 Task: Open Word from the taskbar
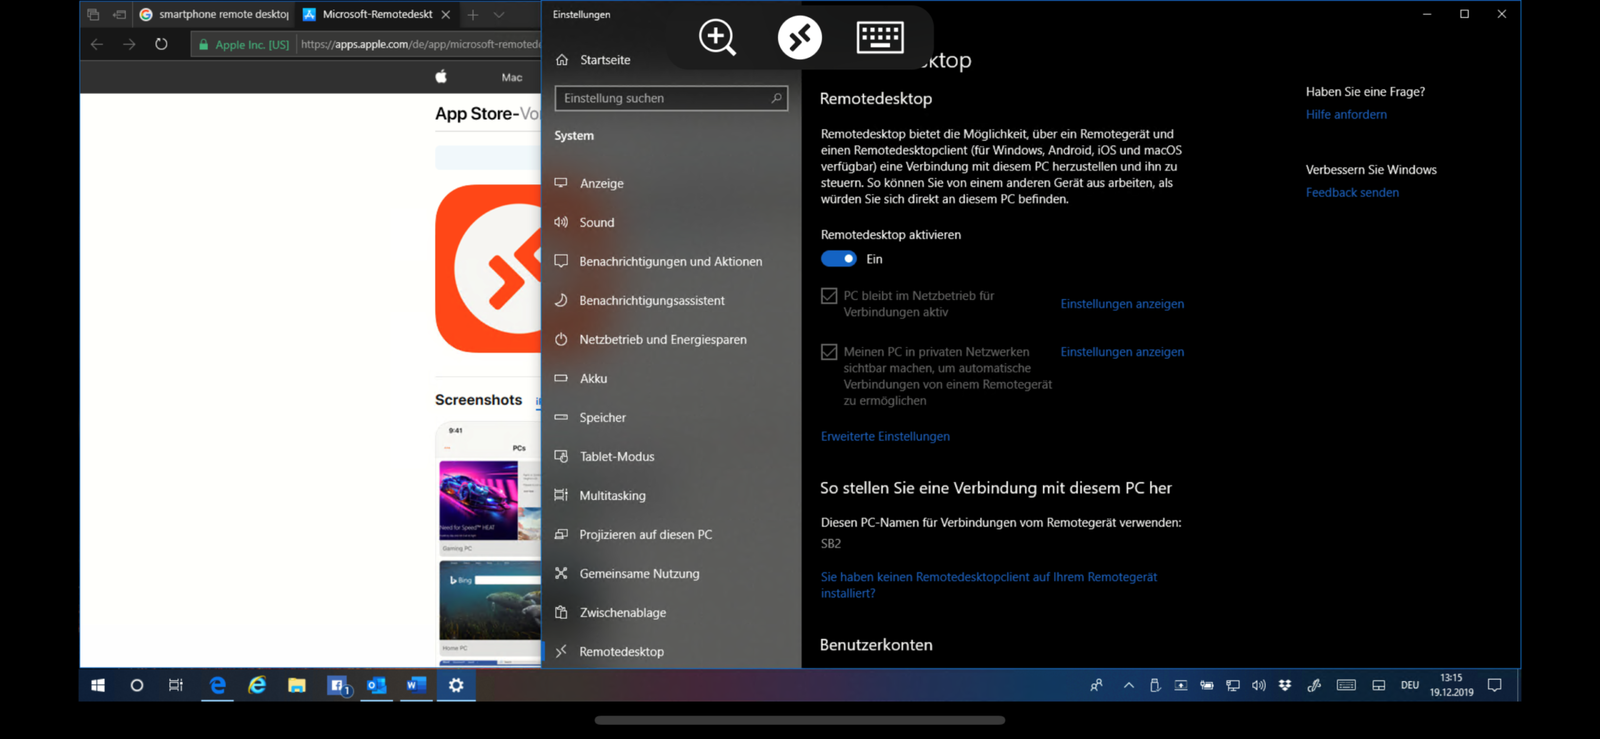(x=416, y=685)
